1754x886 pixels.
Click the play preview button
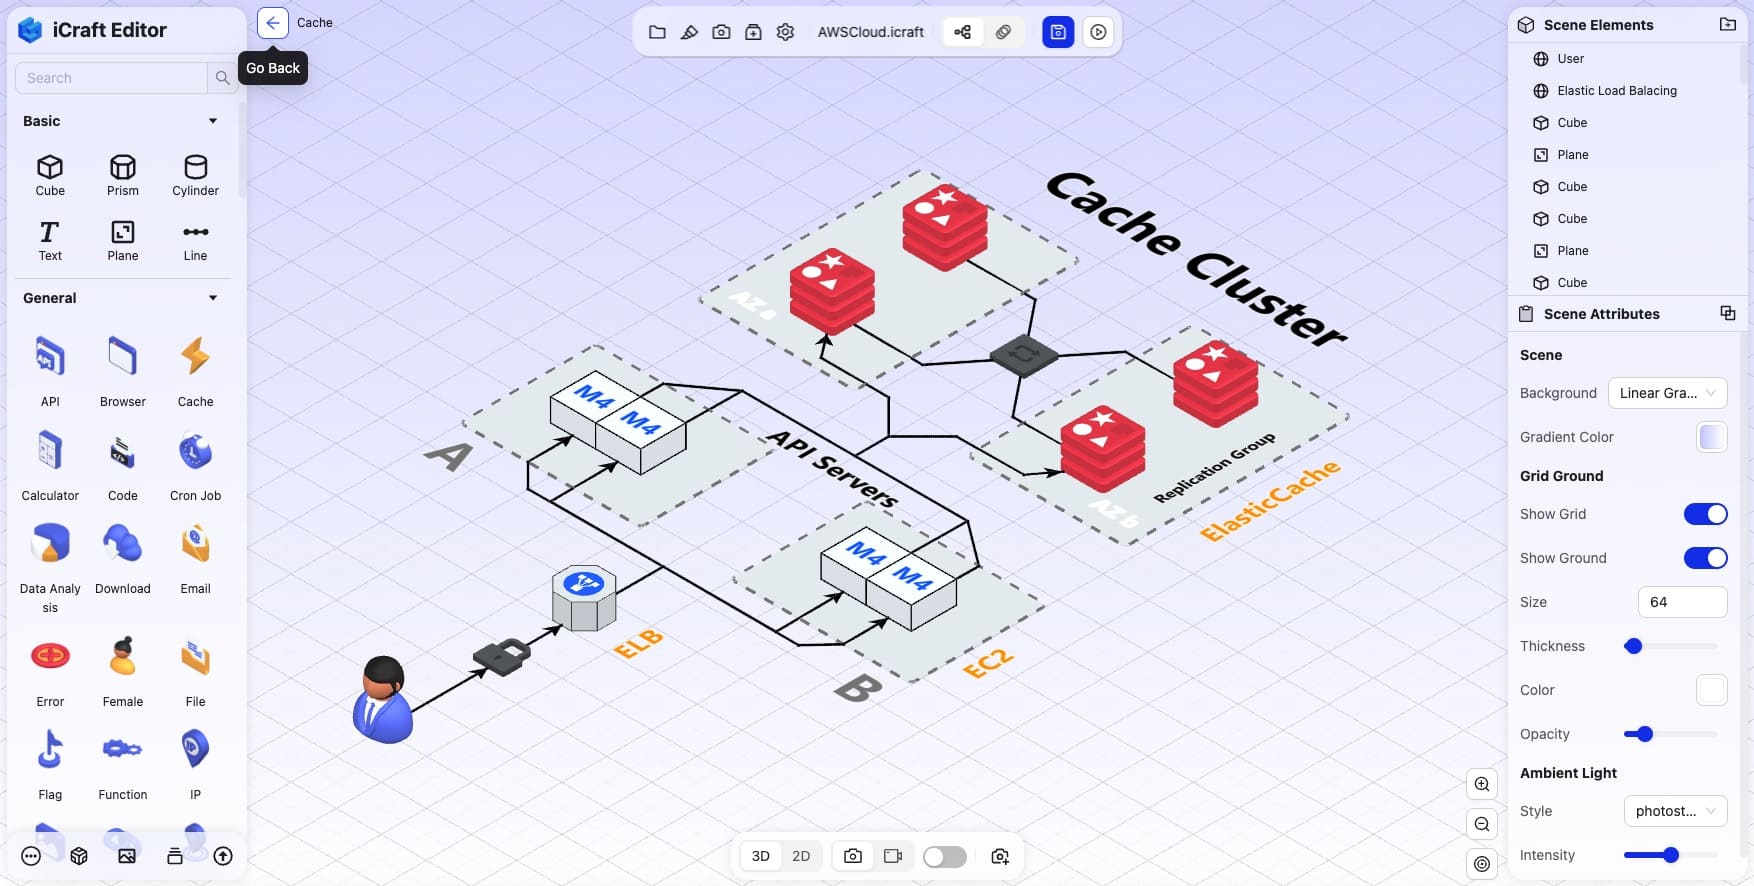click(1098, 32)
